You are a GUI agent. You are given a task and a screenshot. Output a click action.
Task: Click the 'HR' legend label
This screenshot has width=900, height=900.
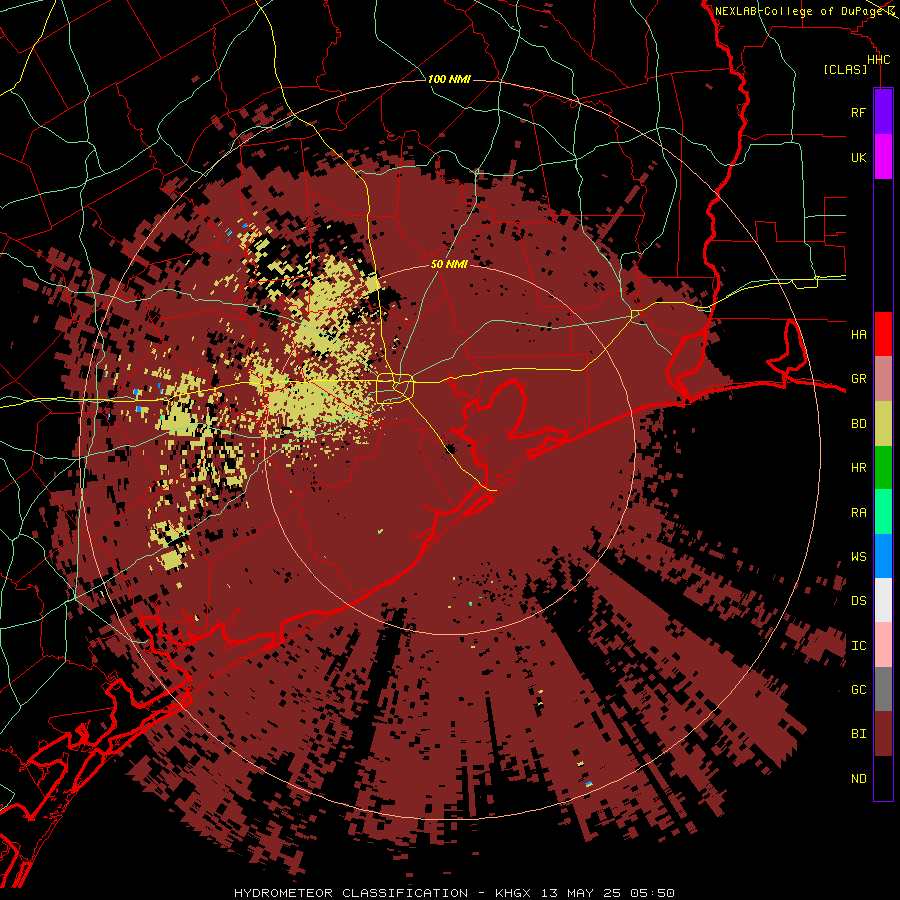point(858,468)
